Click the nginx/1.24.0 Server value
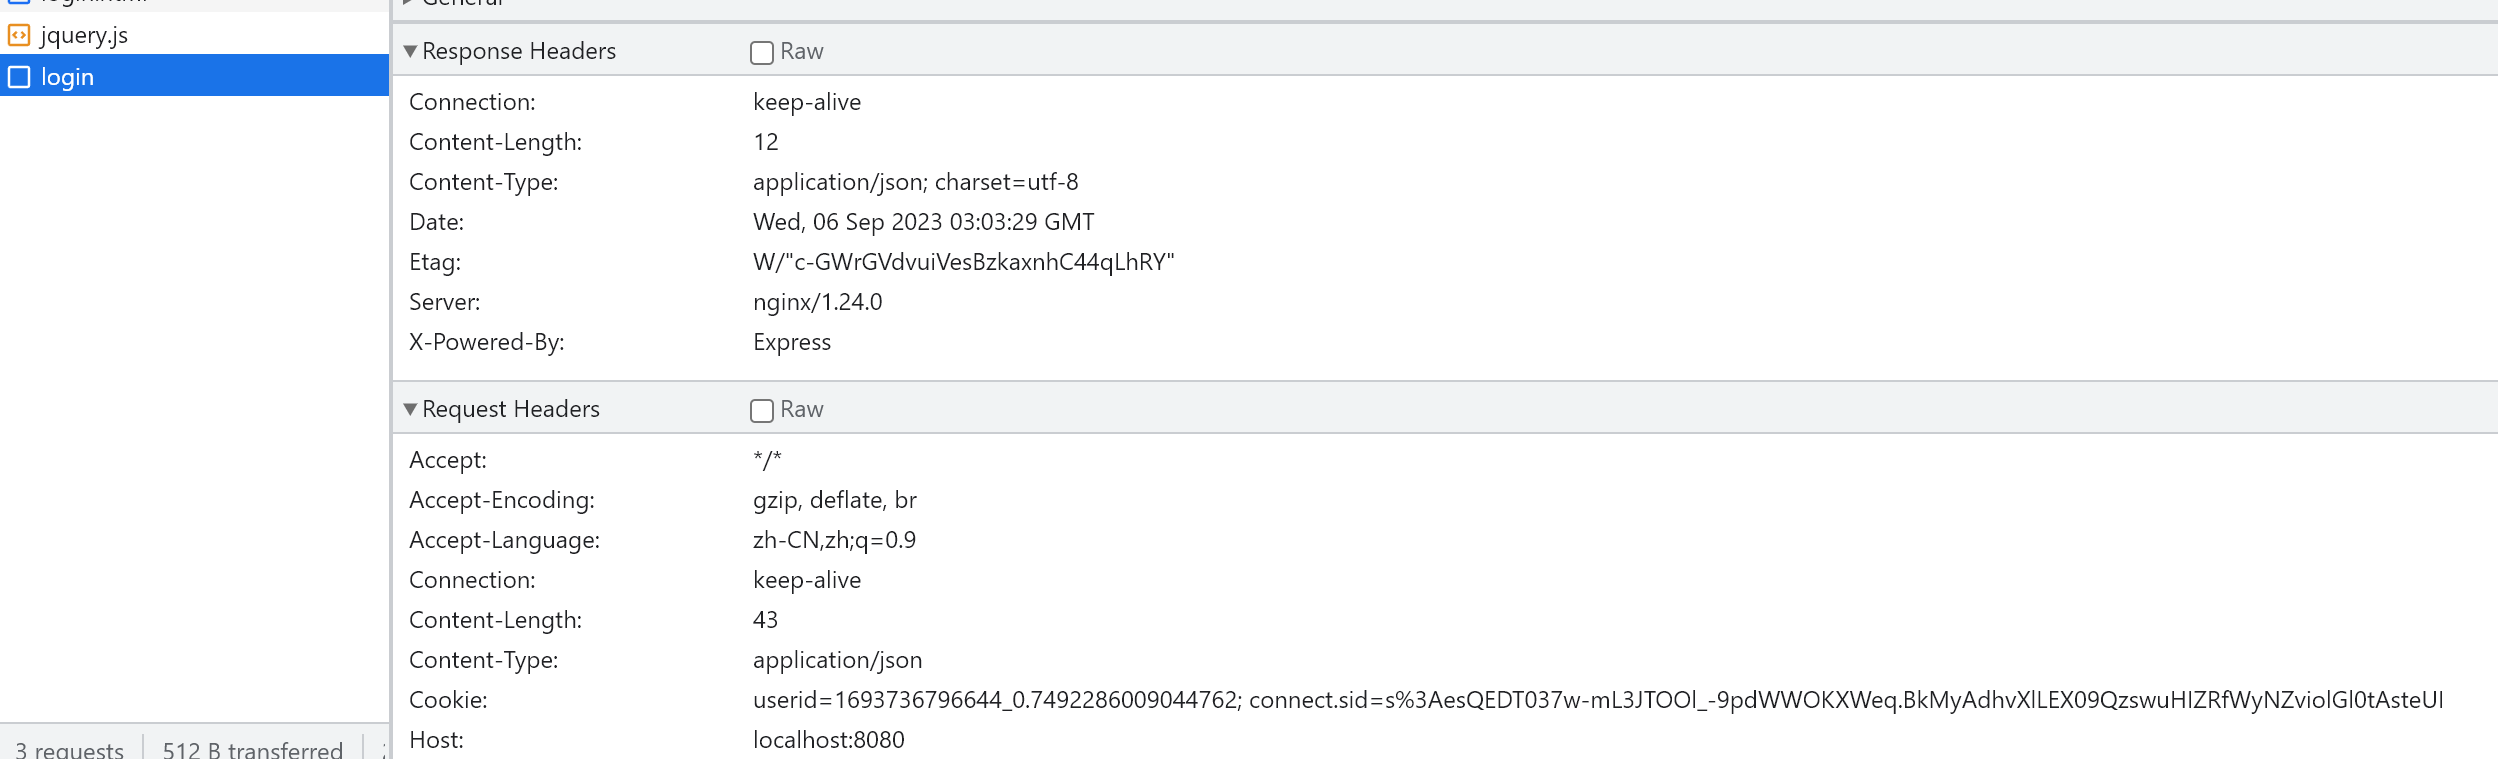The width and height of the screenshot is (2498, 759). (817, 302)
